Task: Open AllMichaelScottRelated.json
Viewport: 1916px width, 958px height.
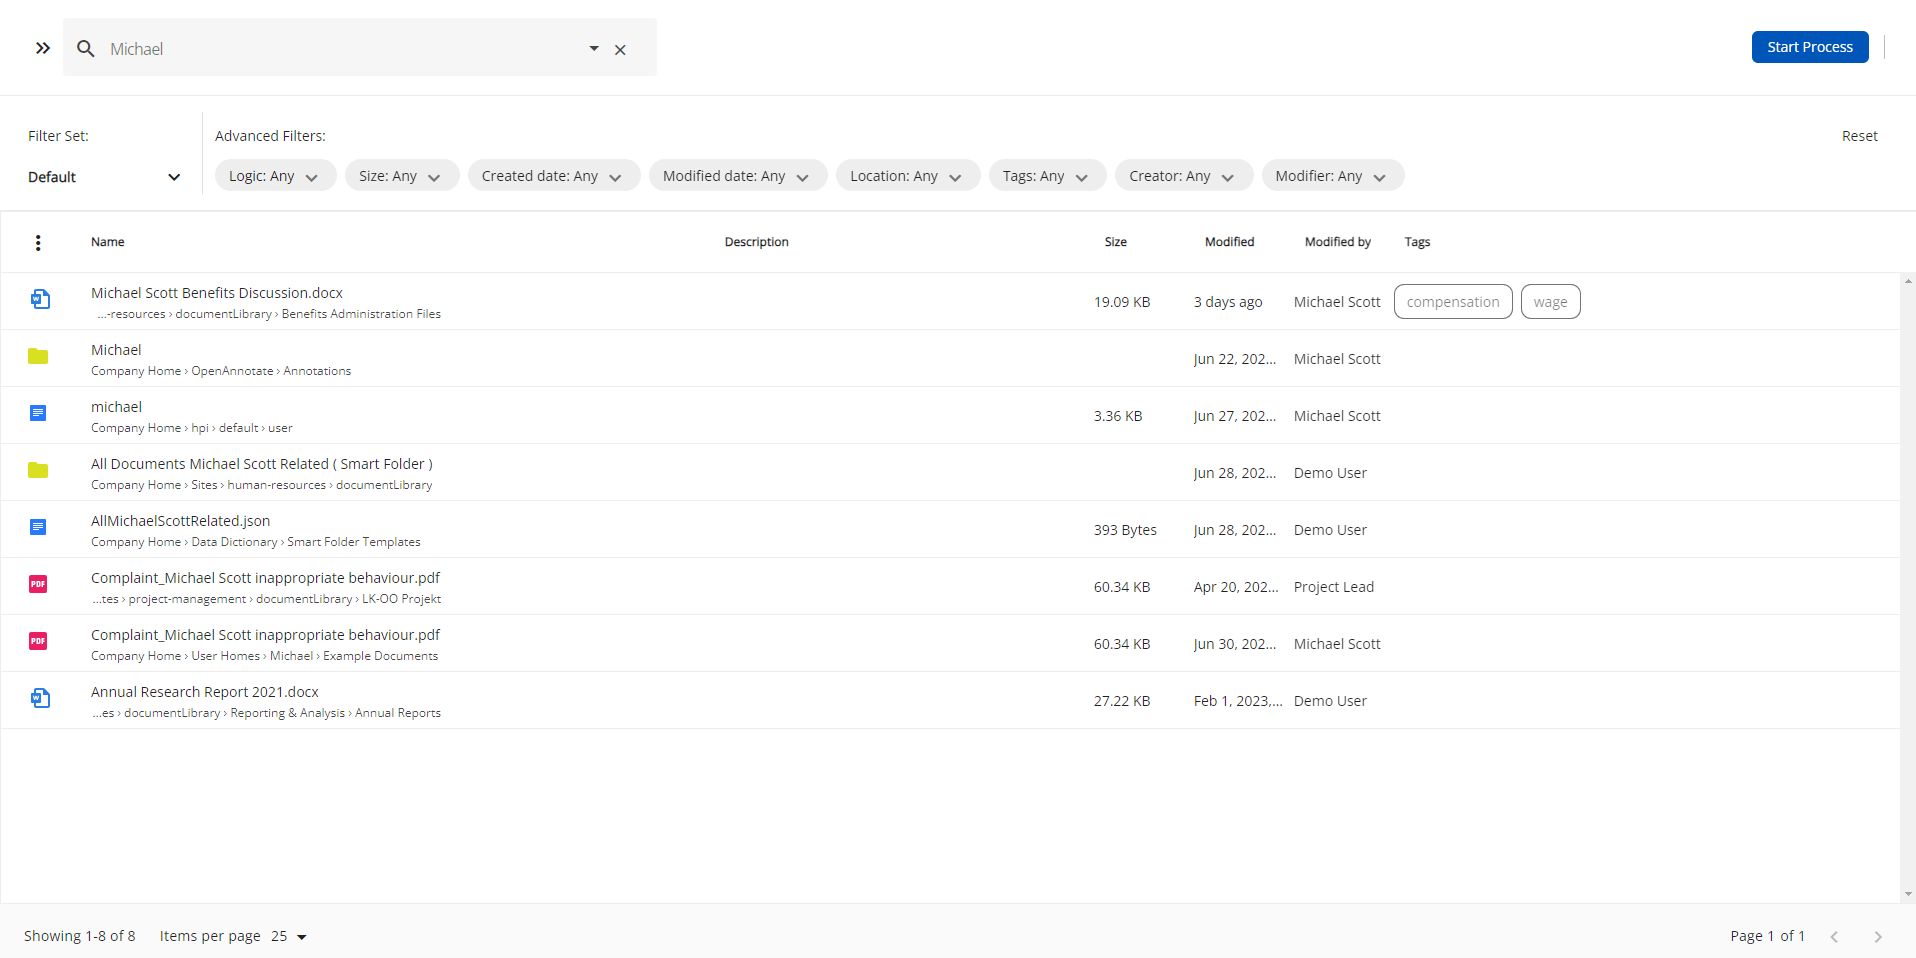Action: [181, 521]
